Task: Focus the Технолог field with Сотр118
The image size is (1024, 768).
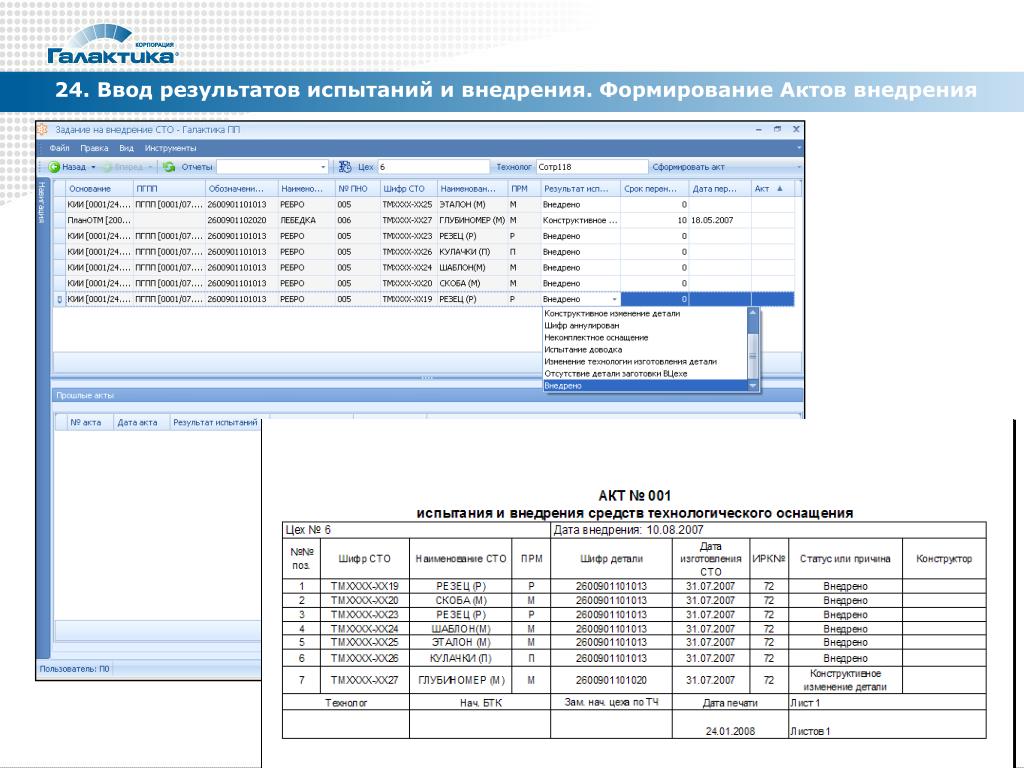Action: tap(592, 167)
